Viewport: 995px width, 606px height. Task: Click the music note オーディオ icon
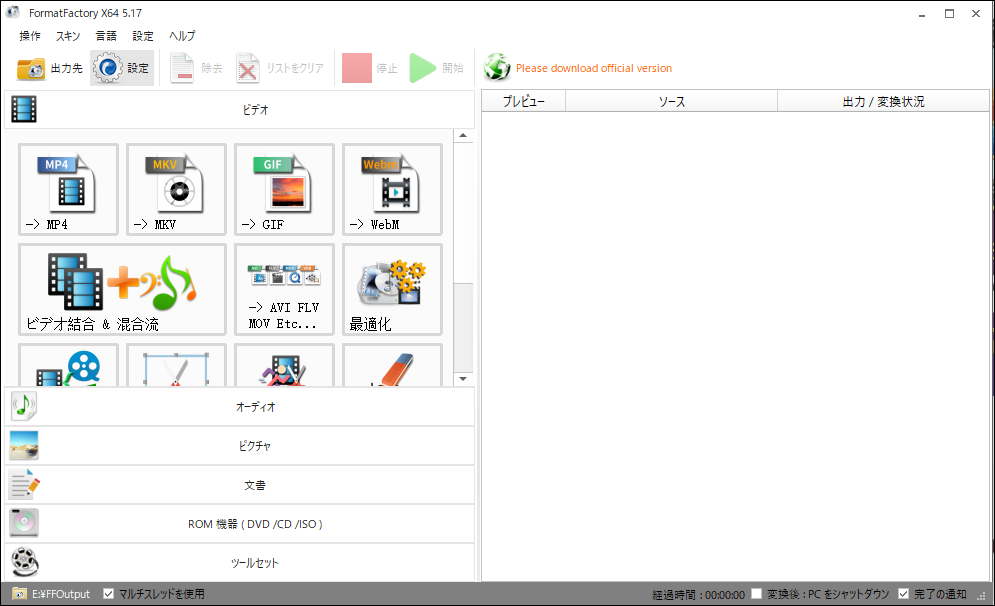coord(24,406)
